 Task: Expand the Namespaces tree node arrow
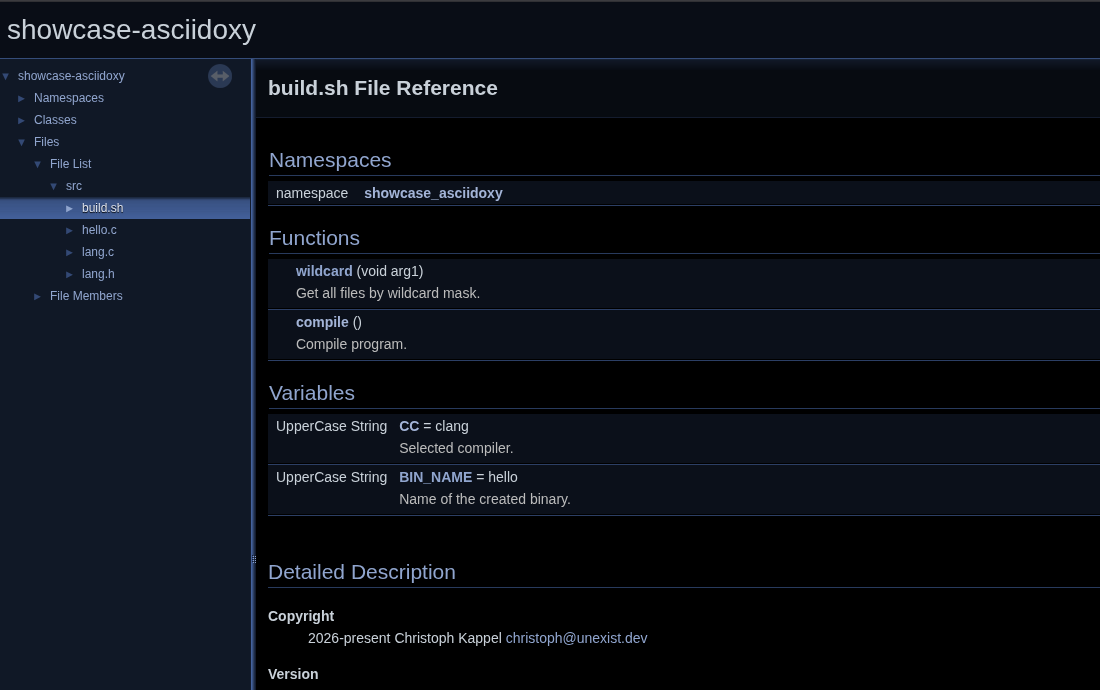click(22, 98)
